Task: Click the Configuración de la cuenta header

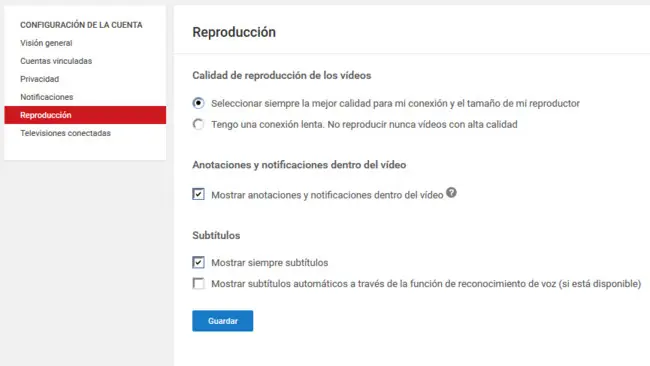Action: 81,25
